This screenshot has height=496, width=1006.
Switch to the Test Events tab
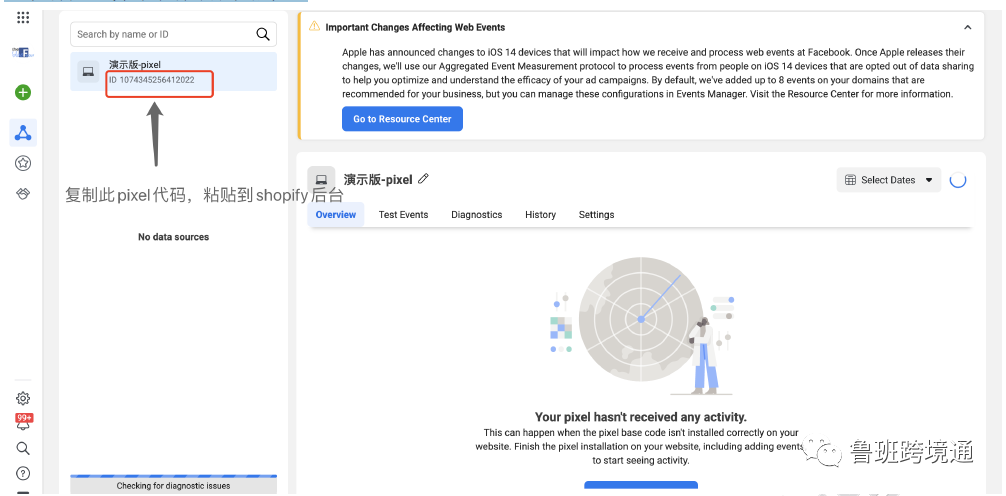coord(403,214)
